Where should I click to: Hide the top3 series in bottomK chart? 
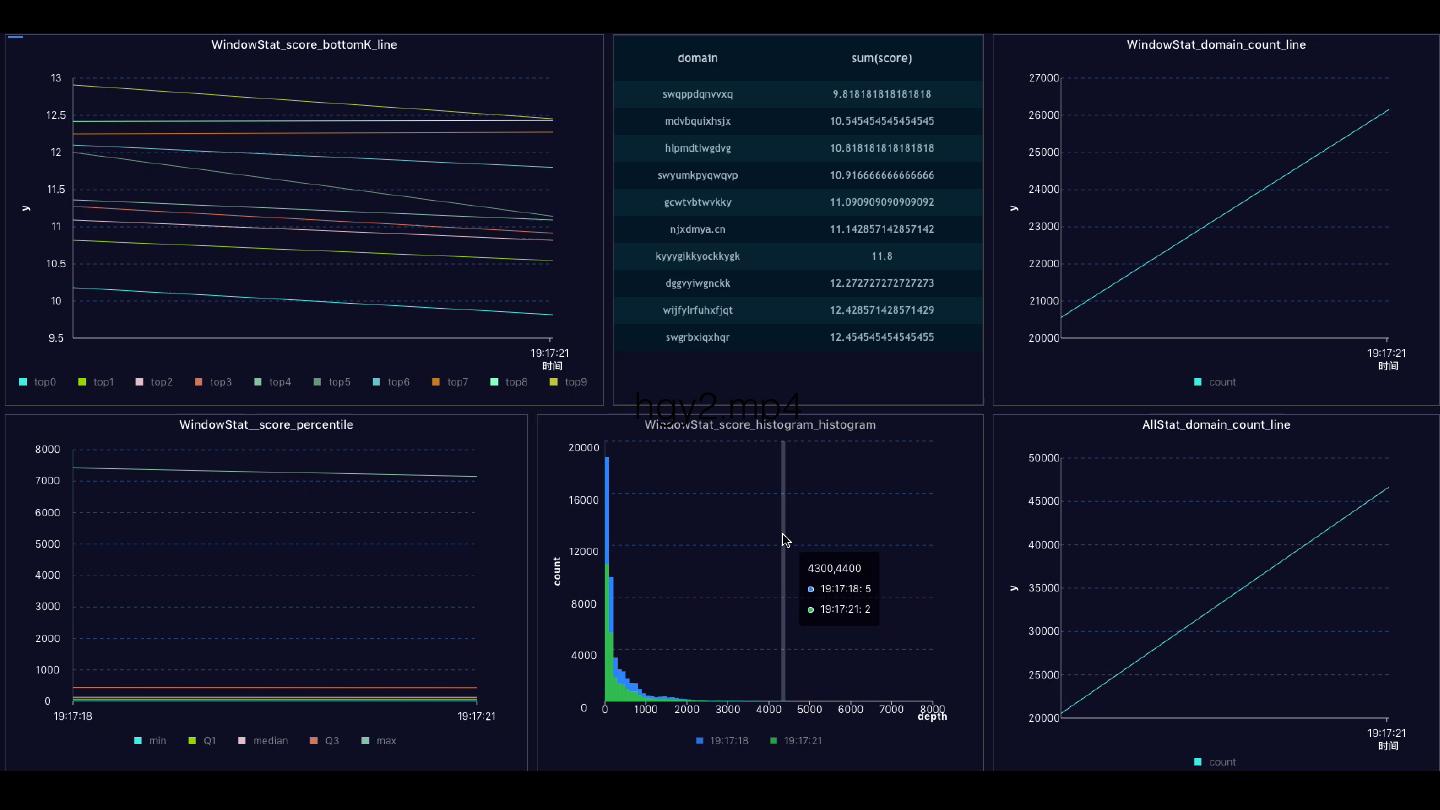point(214,382)
